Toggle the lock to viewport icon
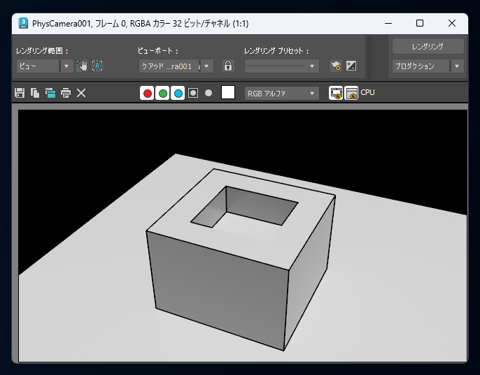The width and height of the screenshot is (480, 375). click(x=228, y=66)
